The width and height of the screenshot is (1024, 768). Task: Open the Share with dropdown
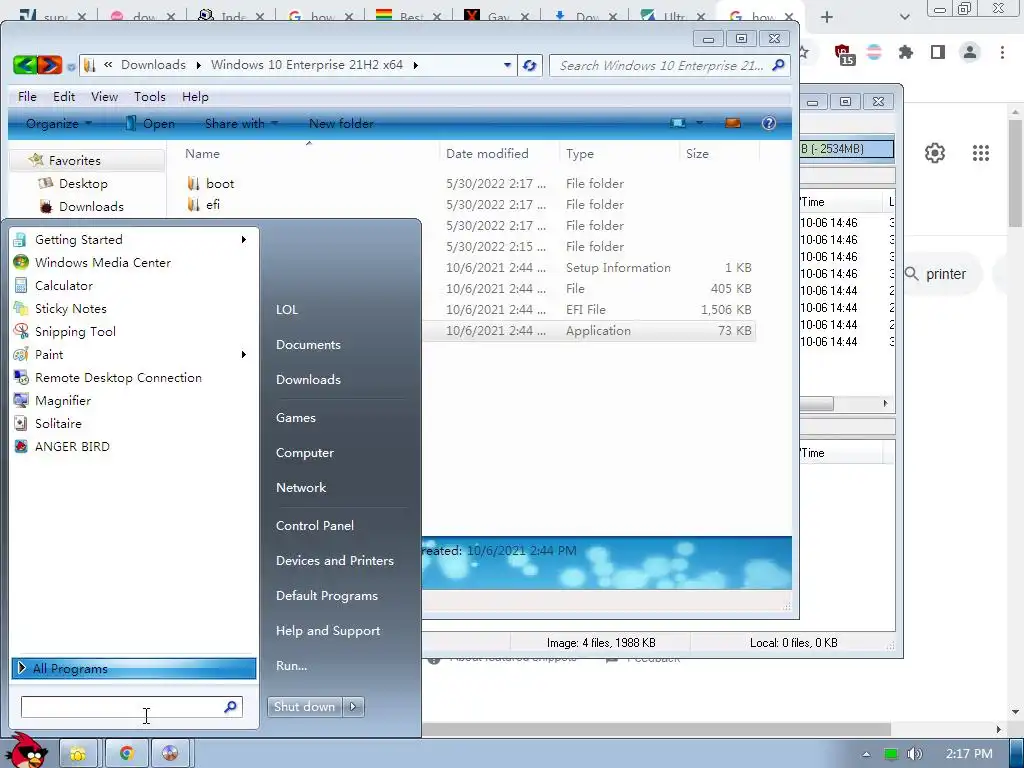click(241, 123)
